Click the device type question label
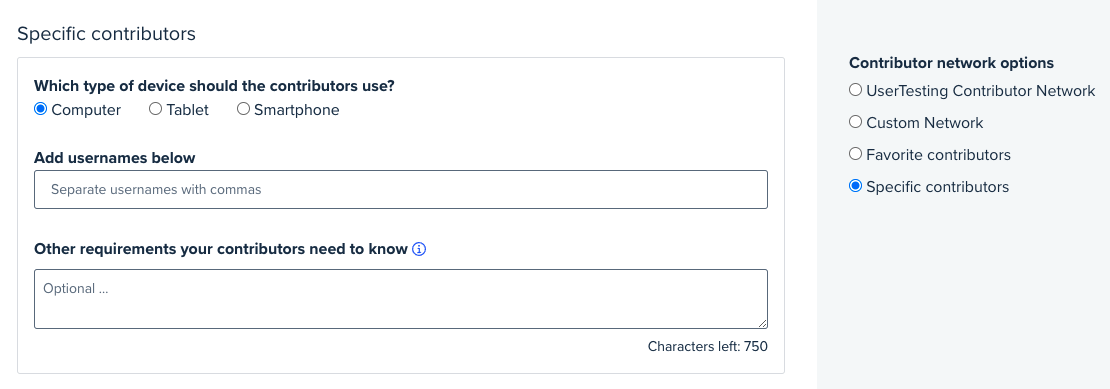This screenshot has height=389, width=1110. [214, 86]
